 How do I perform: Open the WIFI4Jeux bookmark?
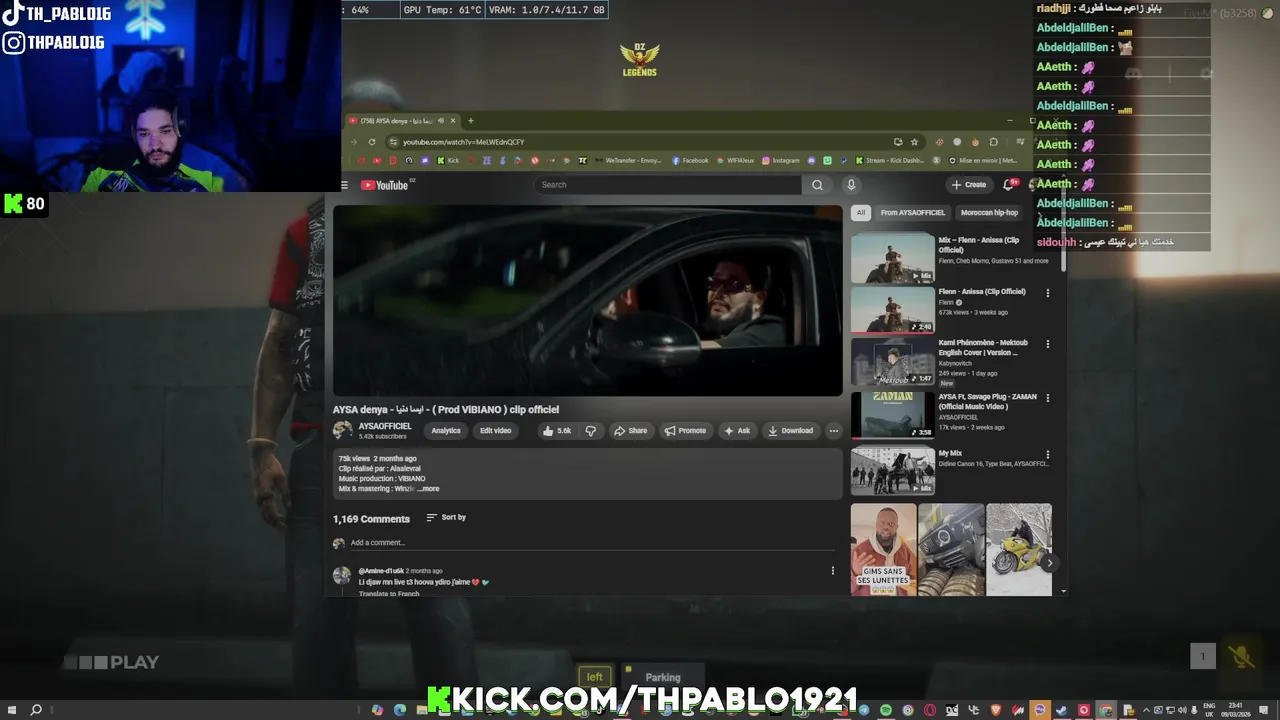[735, 160]
